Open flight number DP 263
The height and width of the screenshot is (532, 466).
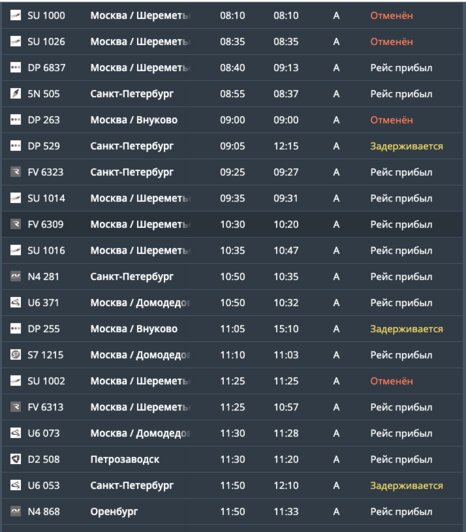43,120
